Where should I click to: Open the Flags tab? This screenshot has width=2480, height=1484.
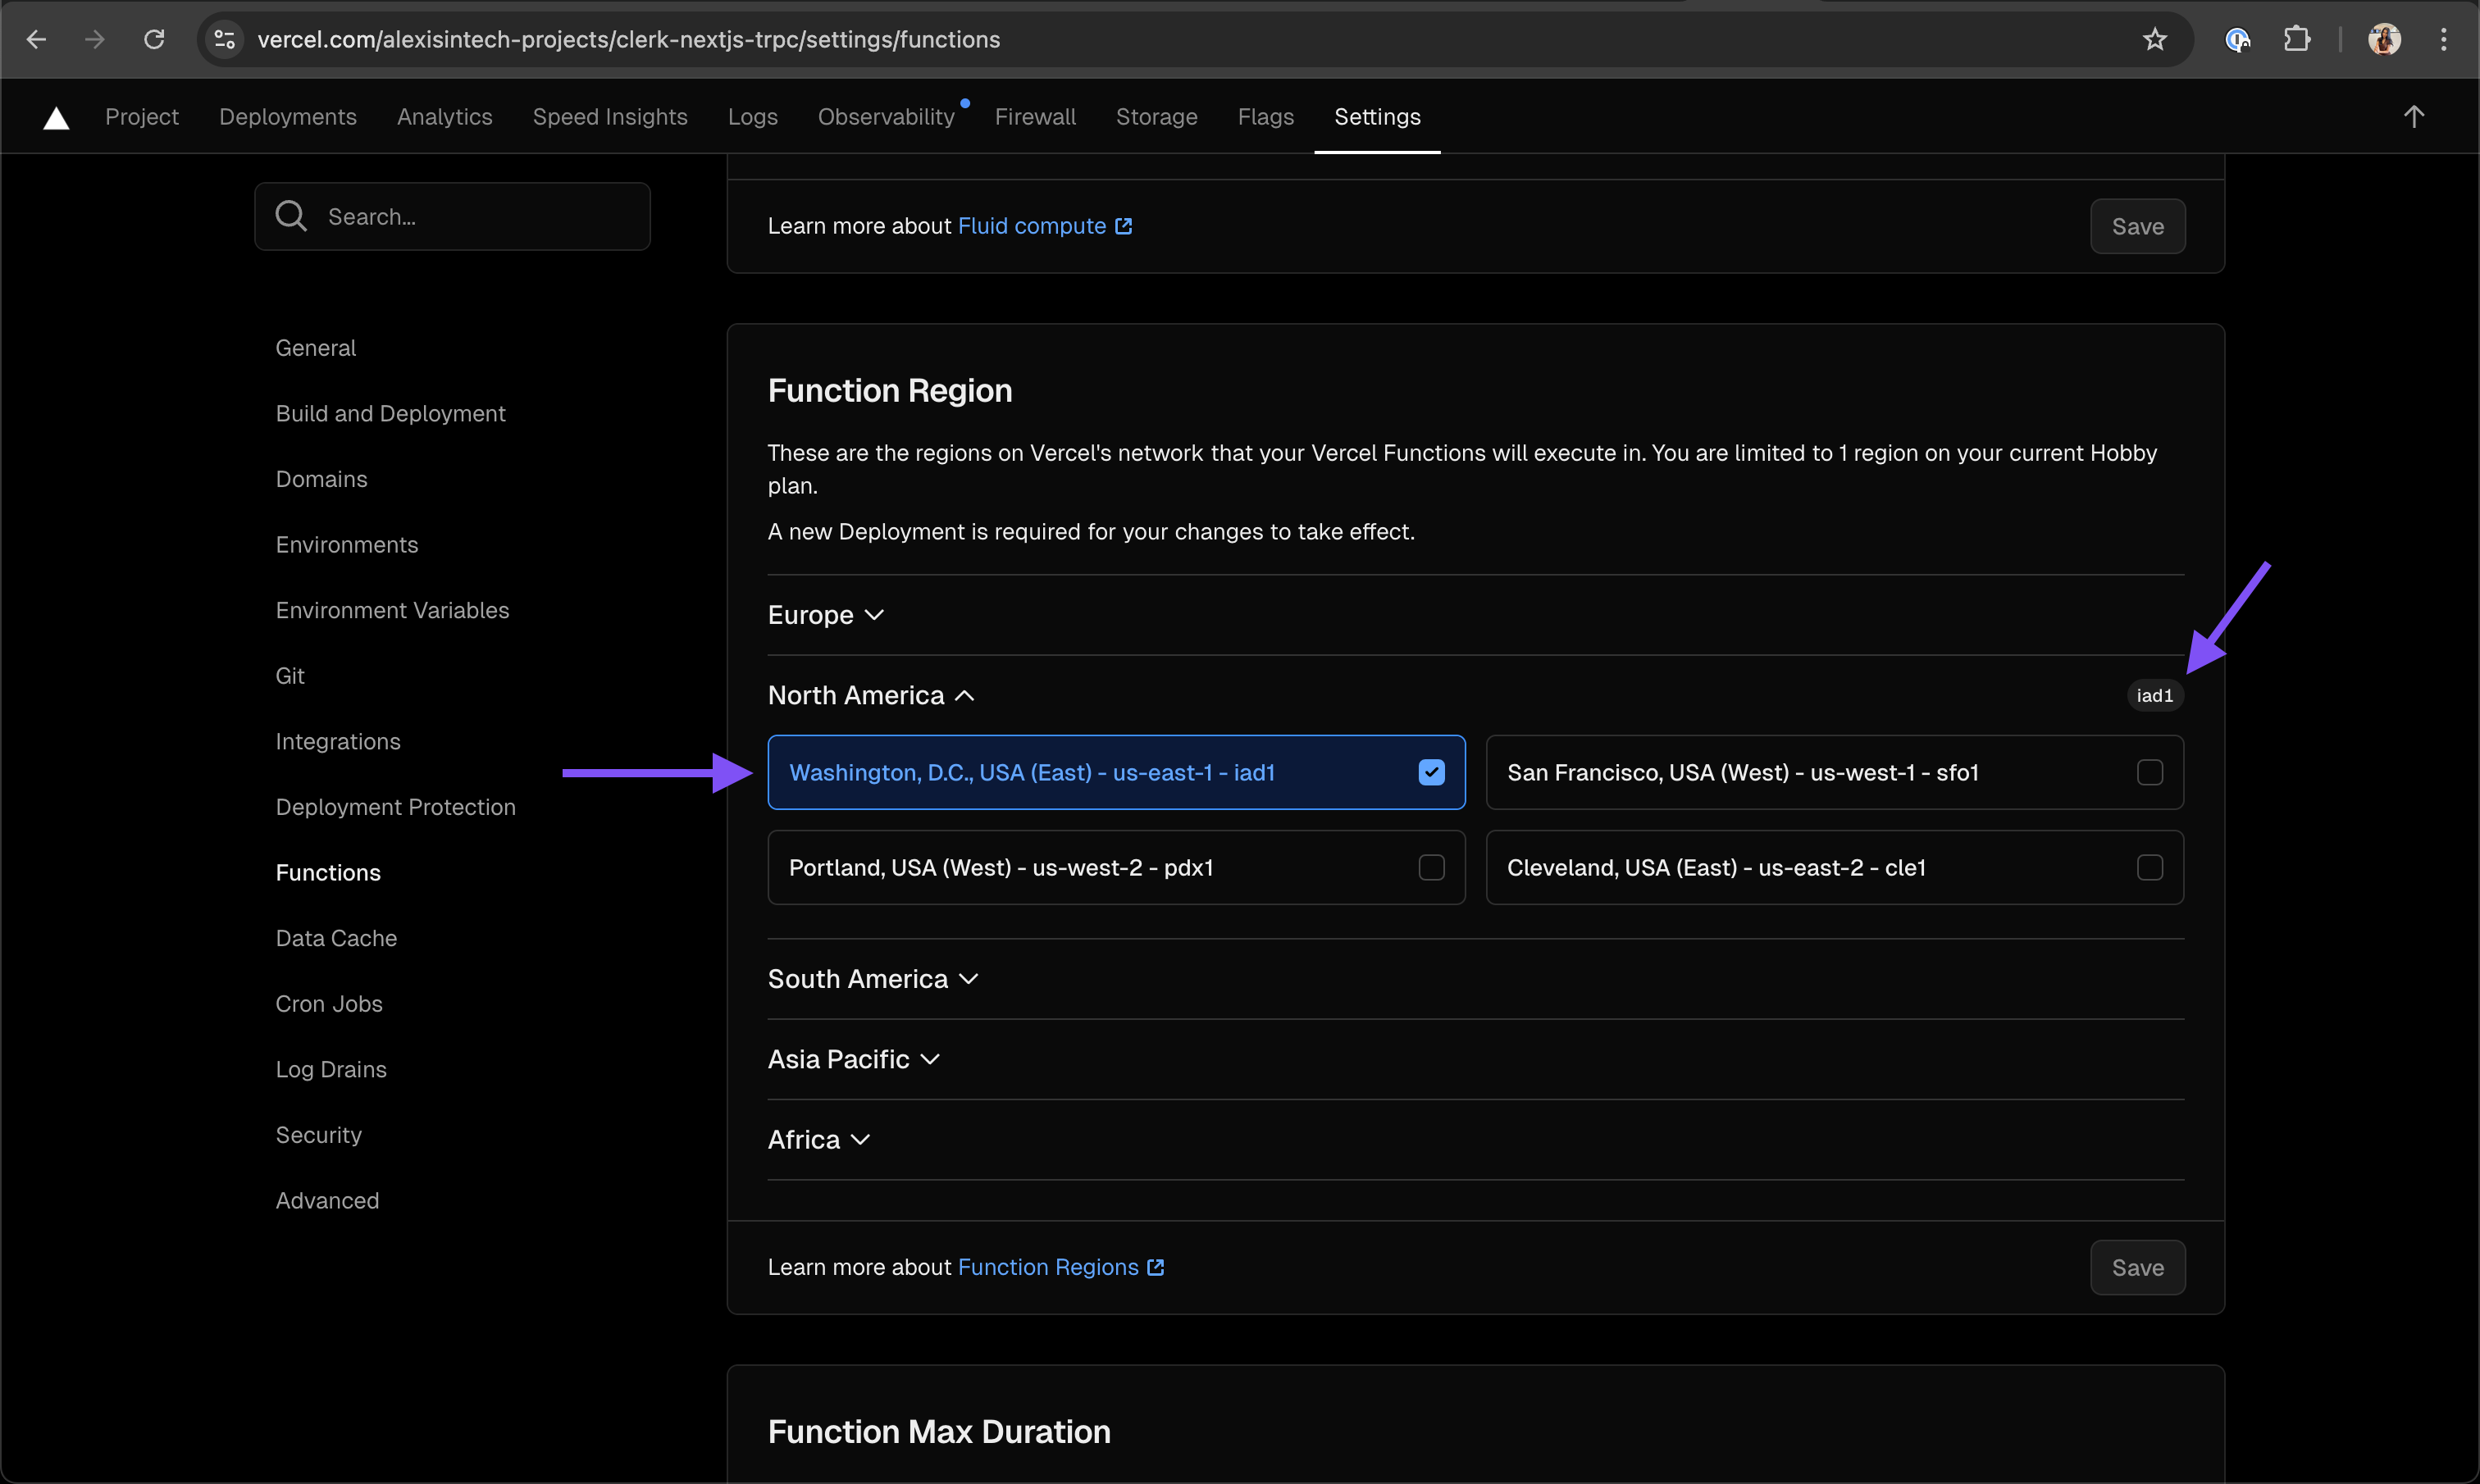tap(1265, 117)
